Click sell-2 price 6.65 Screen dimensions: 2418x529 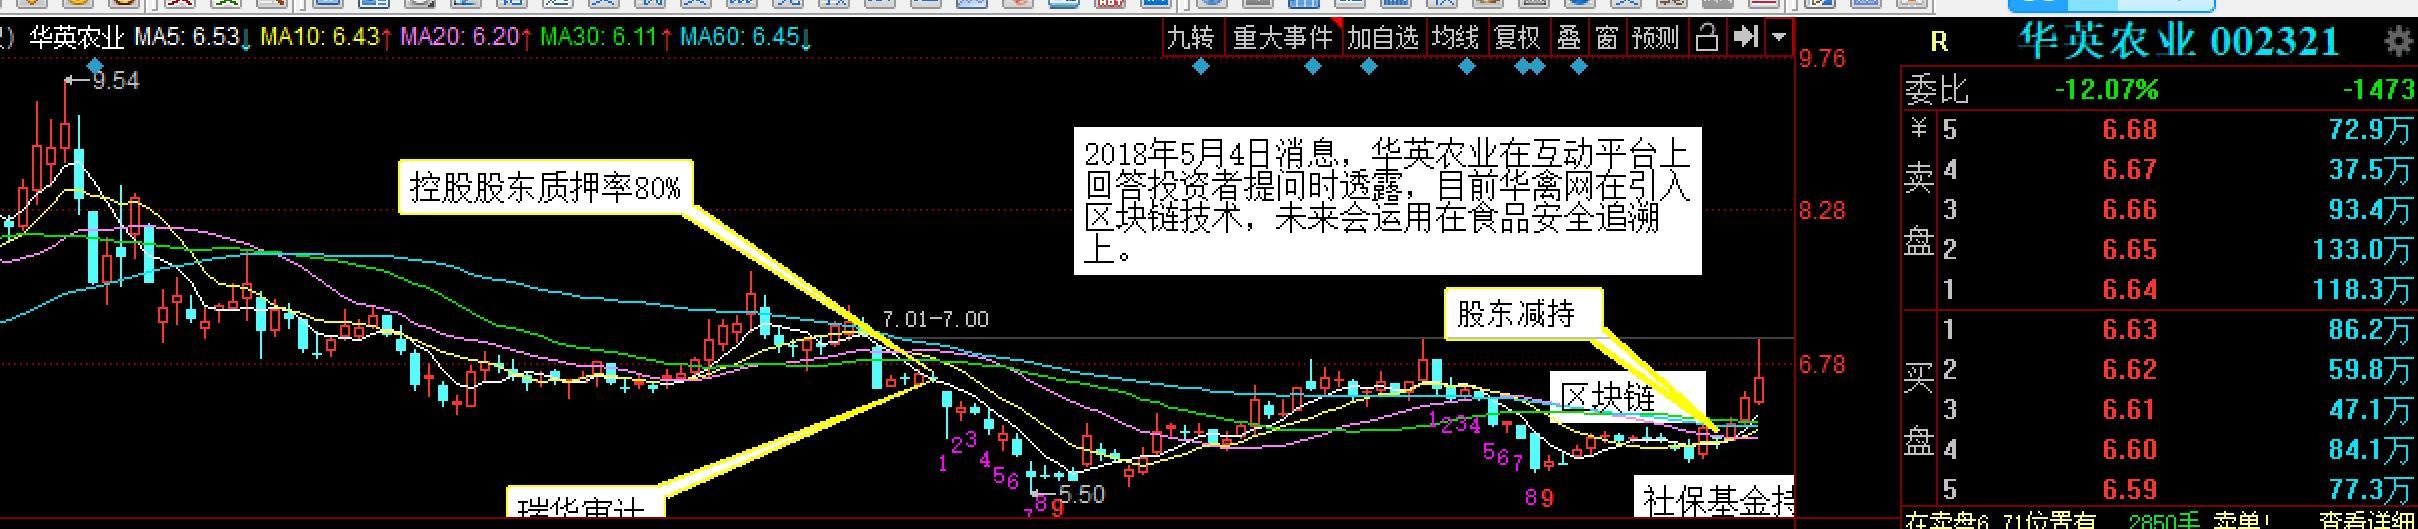pyautogui.click(x=2129, y=250)
